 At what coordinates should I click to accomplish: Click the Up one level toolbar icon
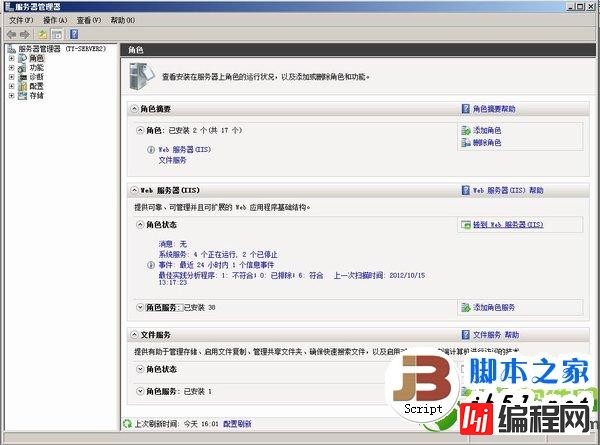click(x=43, y=34)
